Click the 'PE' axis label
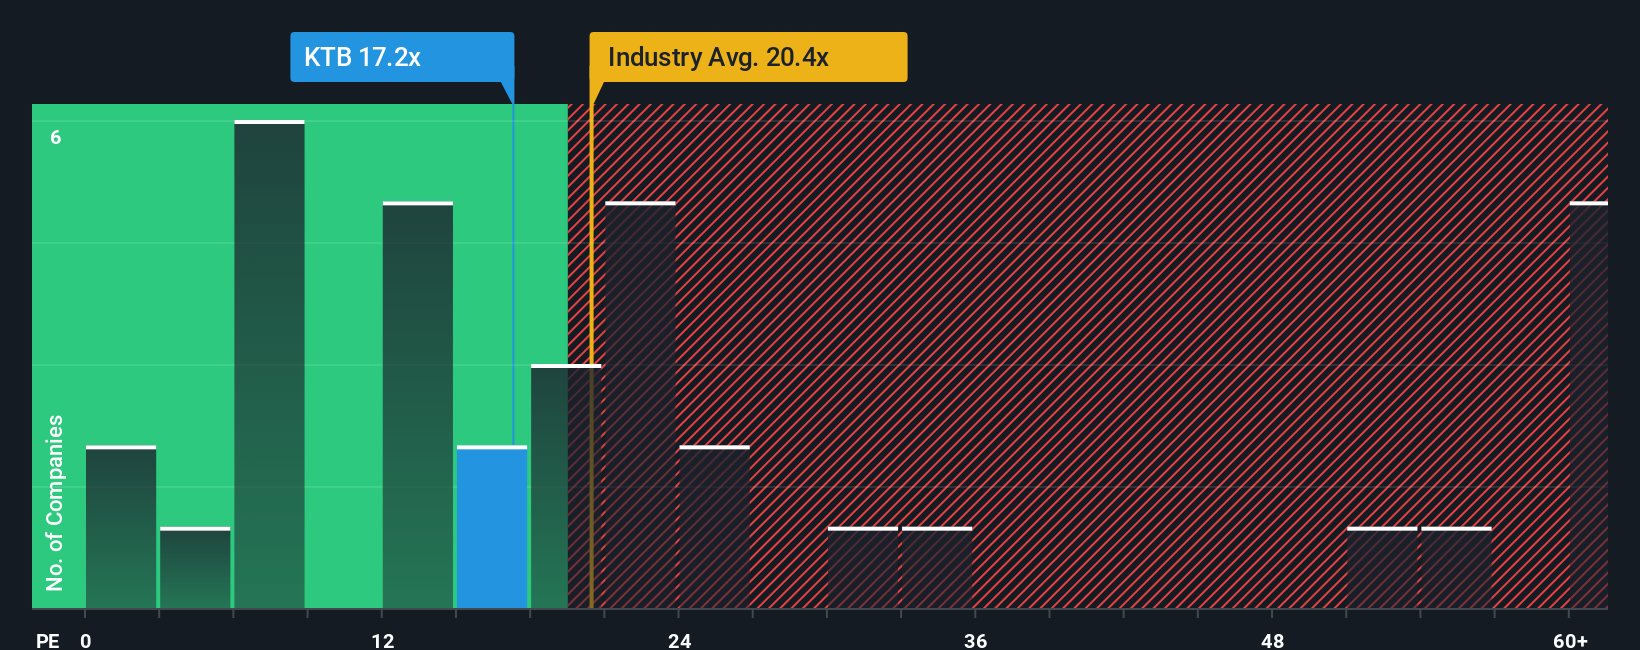The image size is (1640, 650). coord(48,640)
